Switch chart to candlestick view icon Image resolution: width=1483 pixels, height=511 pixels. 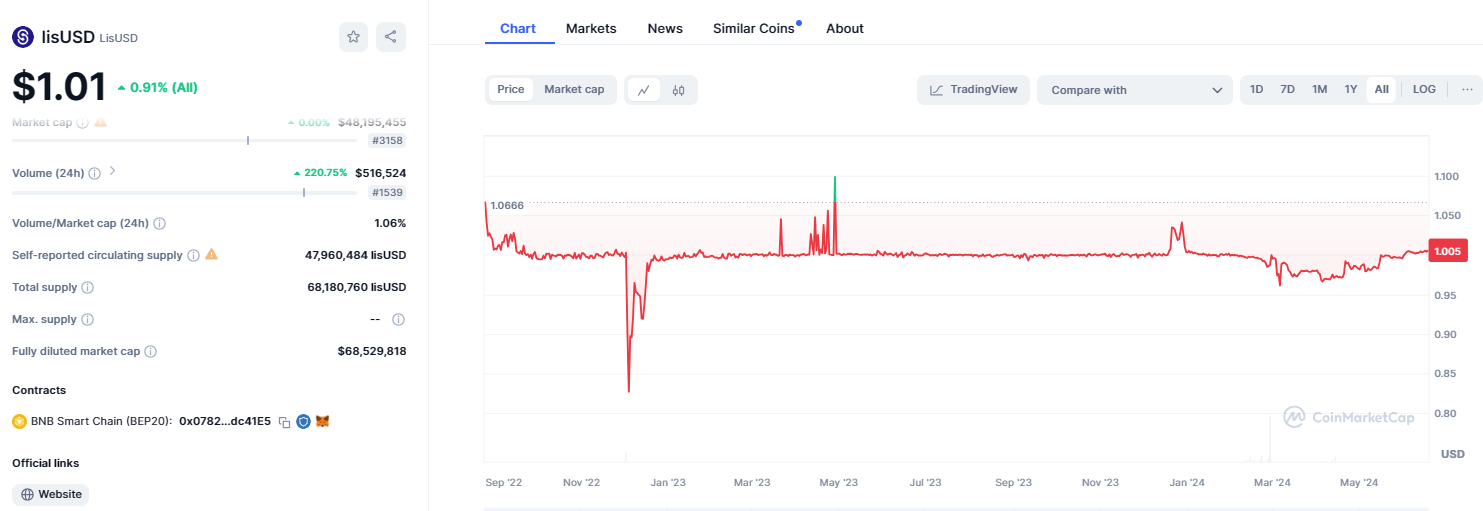[x=678, y=90]
